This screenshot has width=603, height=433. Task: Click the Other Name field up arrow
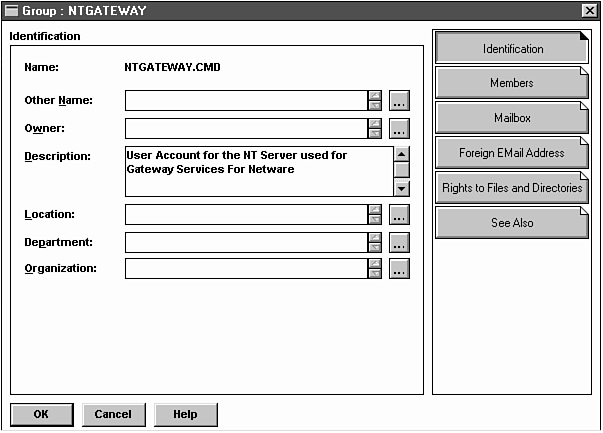tap(375, 96)
